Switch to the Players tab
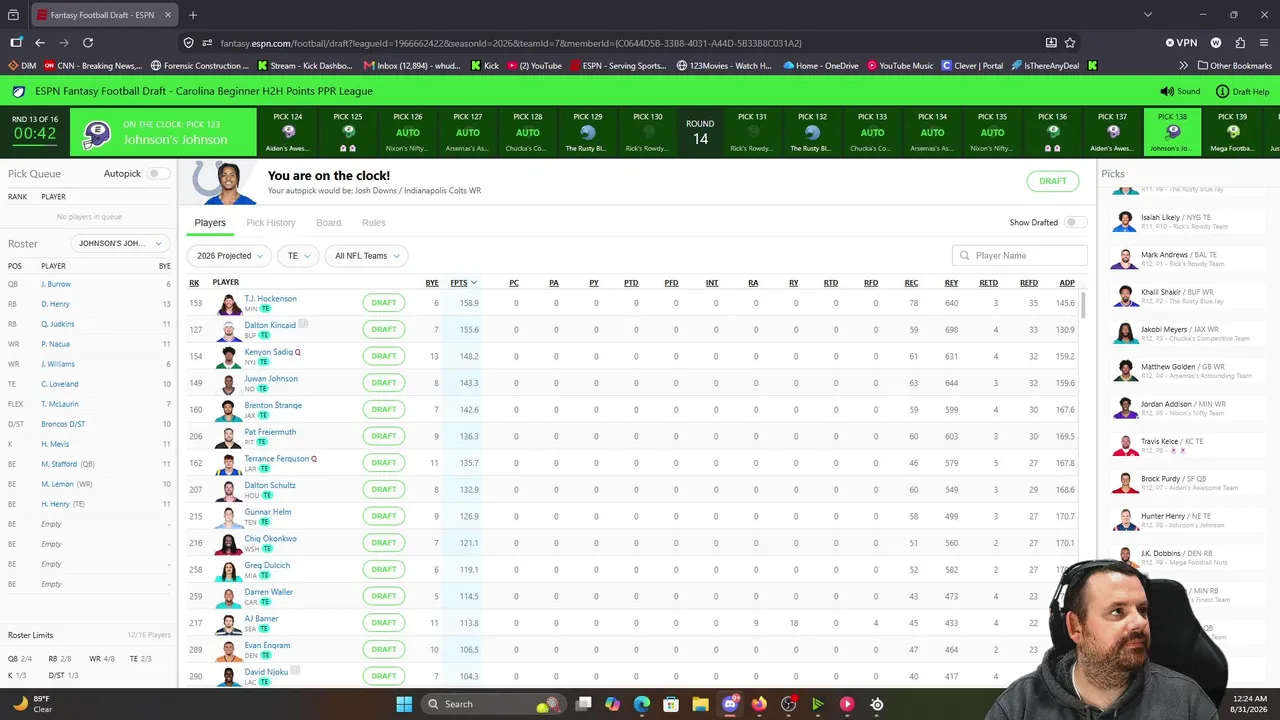 [210, 223]
